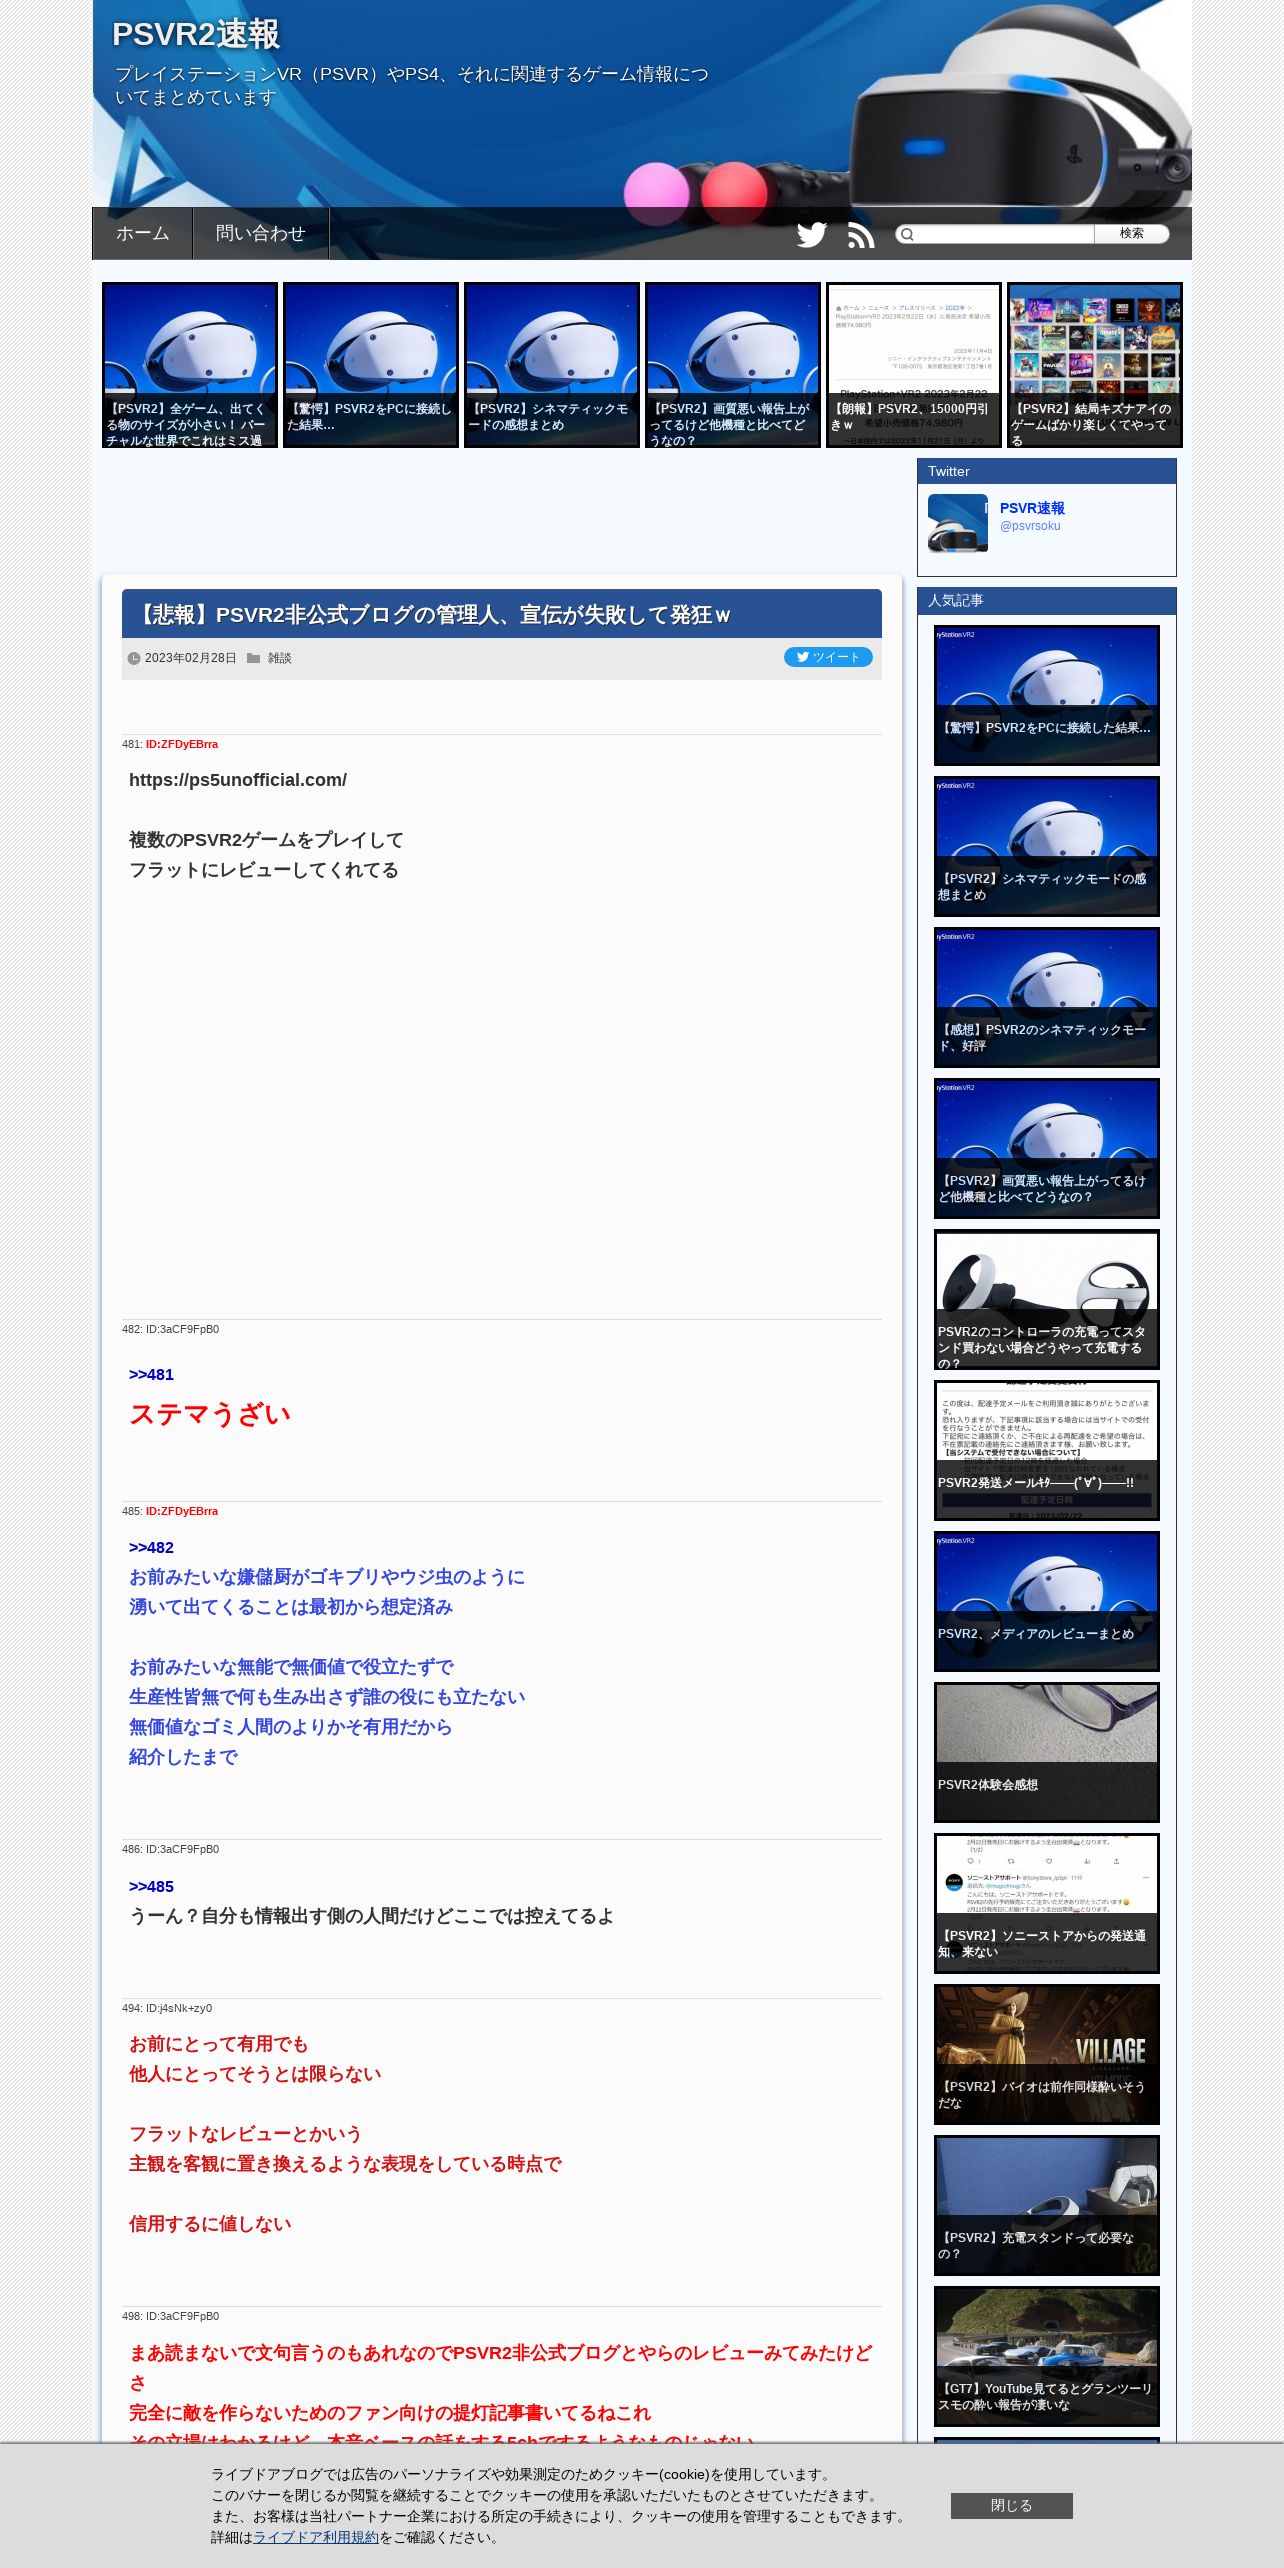Click the magnifier icon in the search box
This screenshot has height=2568, width=1284.
pyautogui.click(x=907, y=234)
